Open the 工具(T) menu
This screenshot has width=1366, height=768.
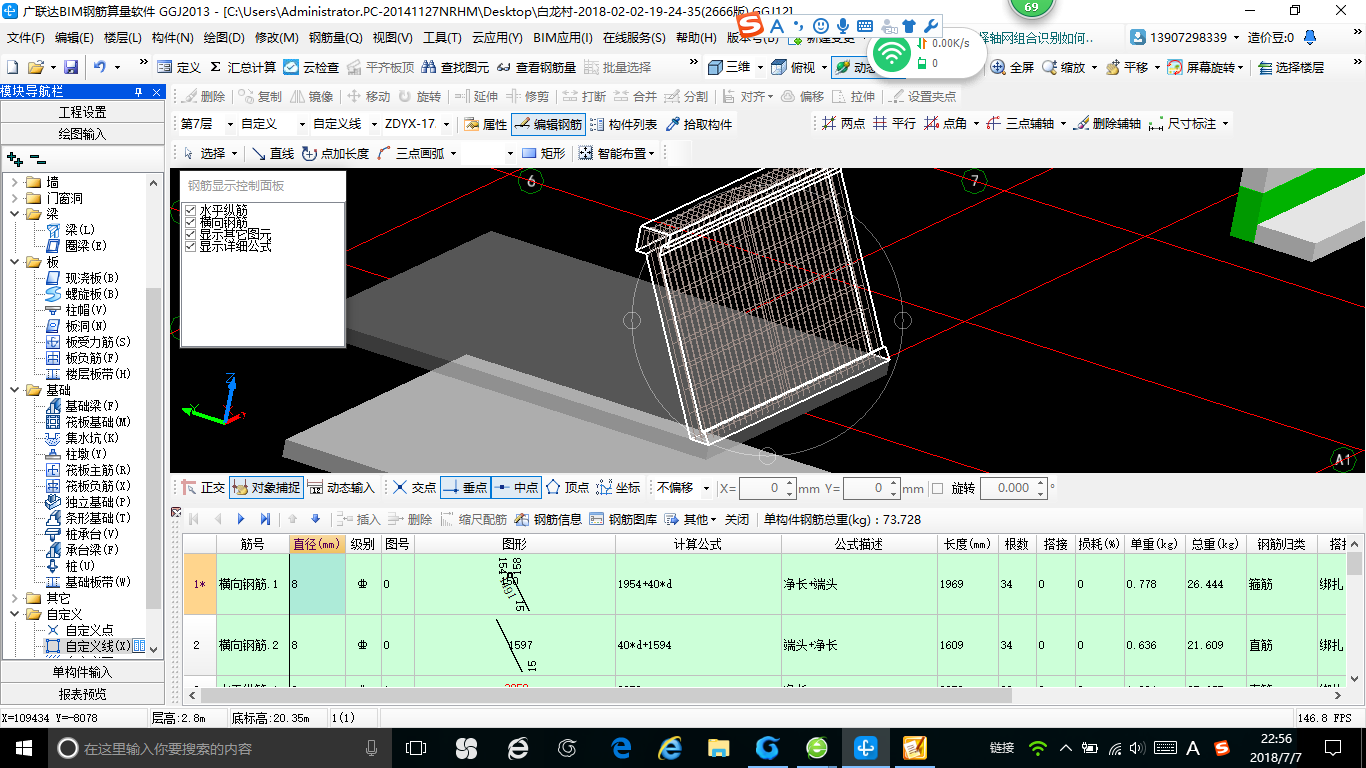tap(442, 38)
